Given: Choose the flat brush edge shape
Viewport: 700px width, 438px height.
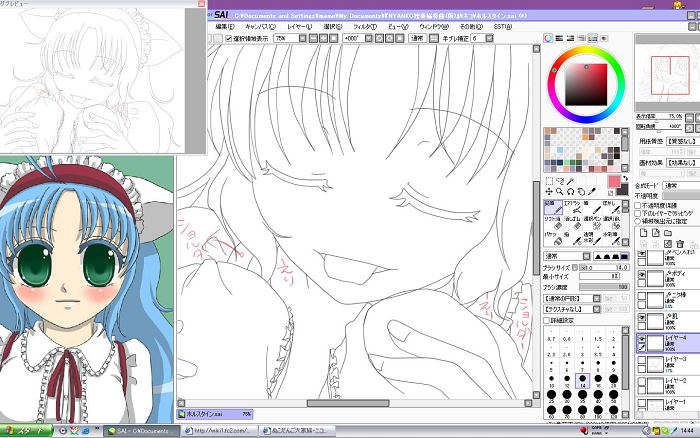Looking at the screenshot, I should [624, 256].
